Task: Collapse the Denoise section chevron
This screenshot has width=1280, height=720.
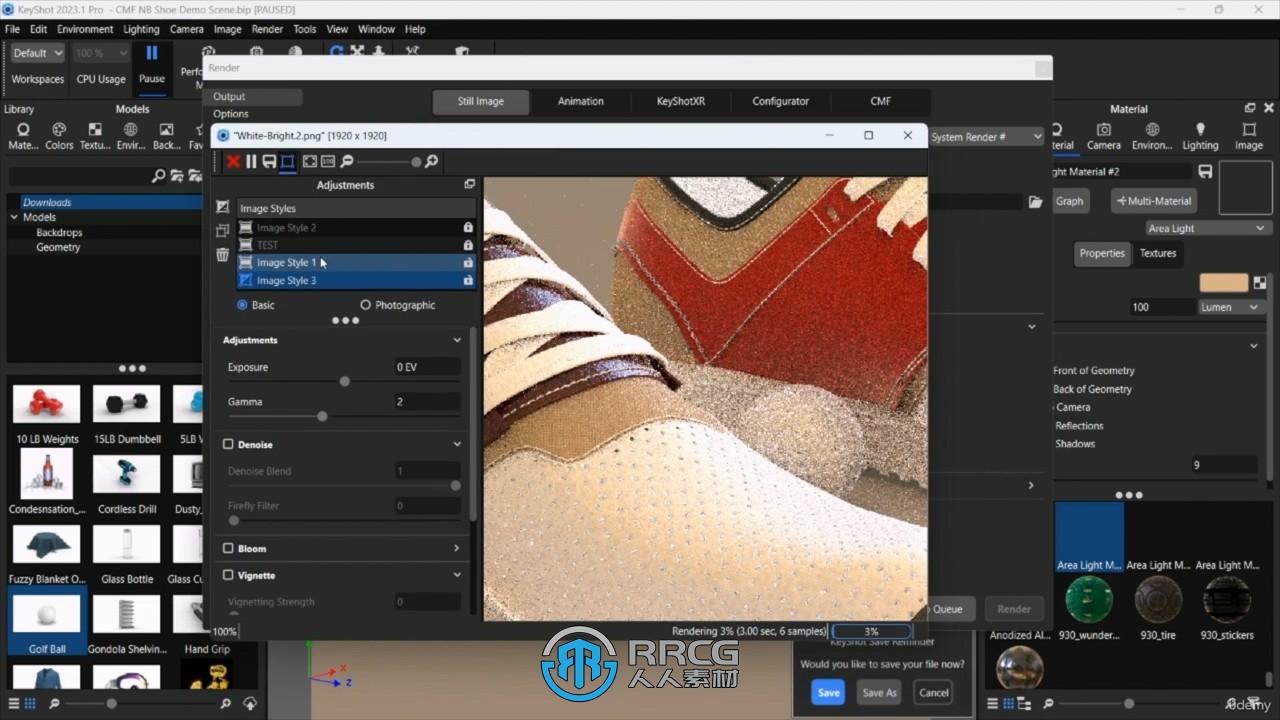Action: [x=457, y=444]
